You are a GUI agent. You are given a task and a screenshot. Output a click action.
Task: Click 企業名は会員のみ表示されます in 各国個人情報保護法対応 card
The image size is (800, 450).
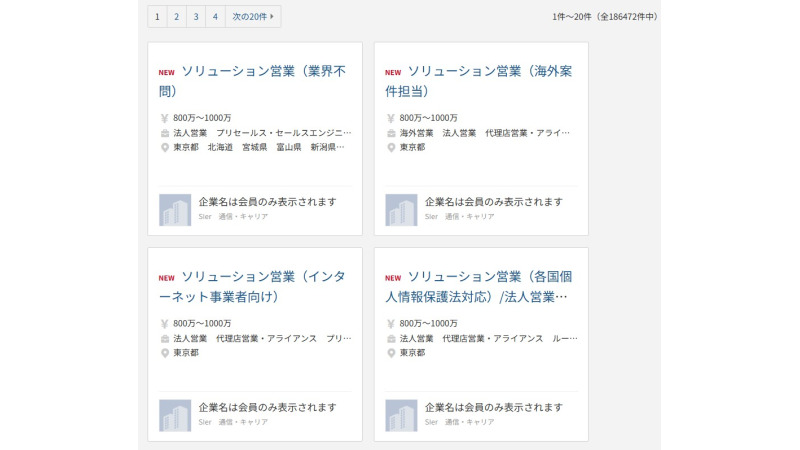494,408
